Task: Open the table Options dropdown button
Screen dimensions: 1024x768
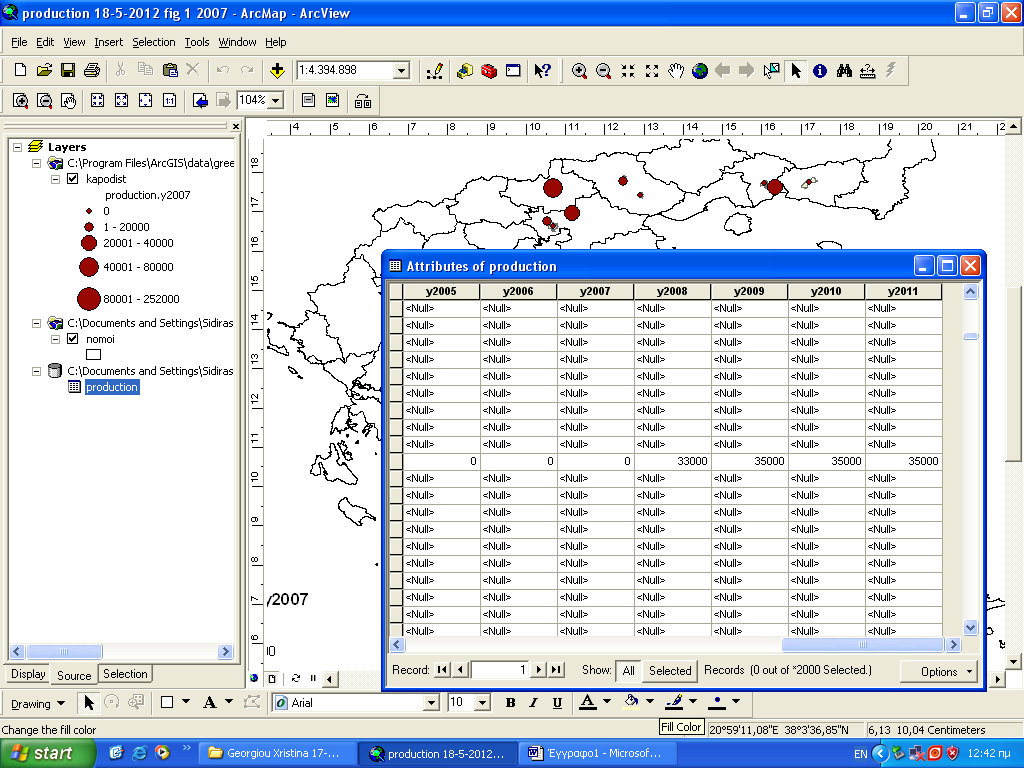Action: tap(939, 671)
